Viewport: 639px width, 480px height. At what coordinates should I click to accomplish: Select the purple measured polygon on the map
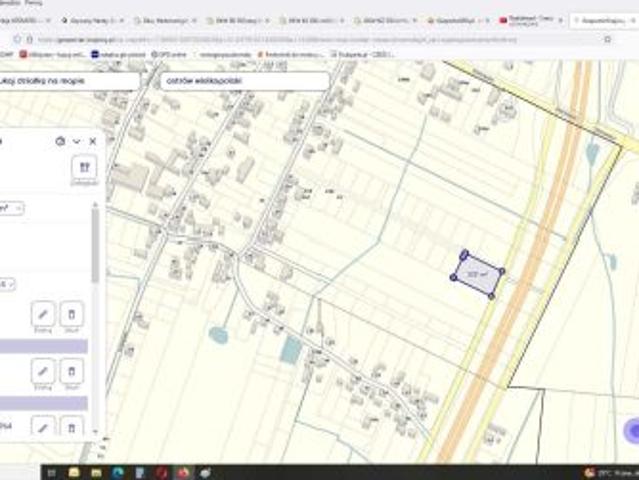click(x=478, y=275)
